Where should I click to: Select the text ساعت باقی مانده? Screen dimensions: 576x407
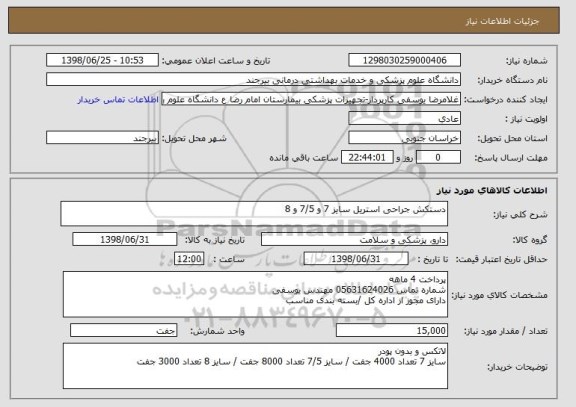pyautogui.click(x=304, y=158)
